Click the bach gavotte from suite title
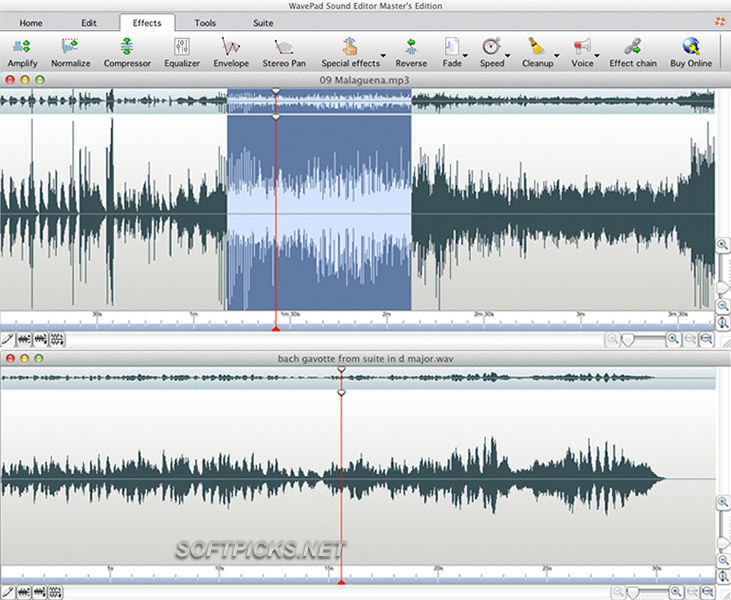 pos(365,359)
